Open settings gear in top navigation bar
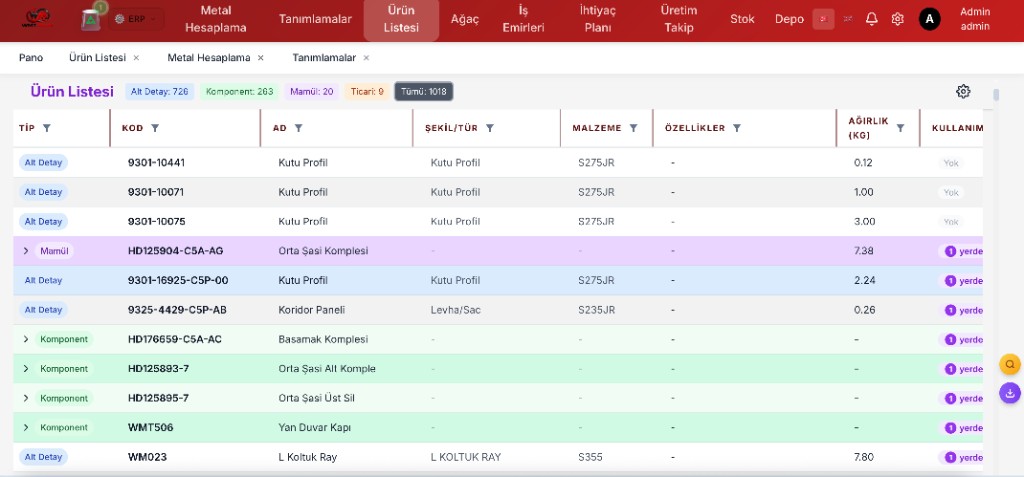The width and height of the screenshot is (1024, 477). (x=897, y=19)
